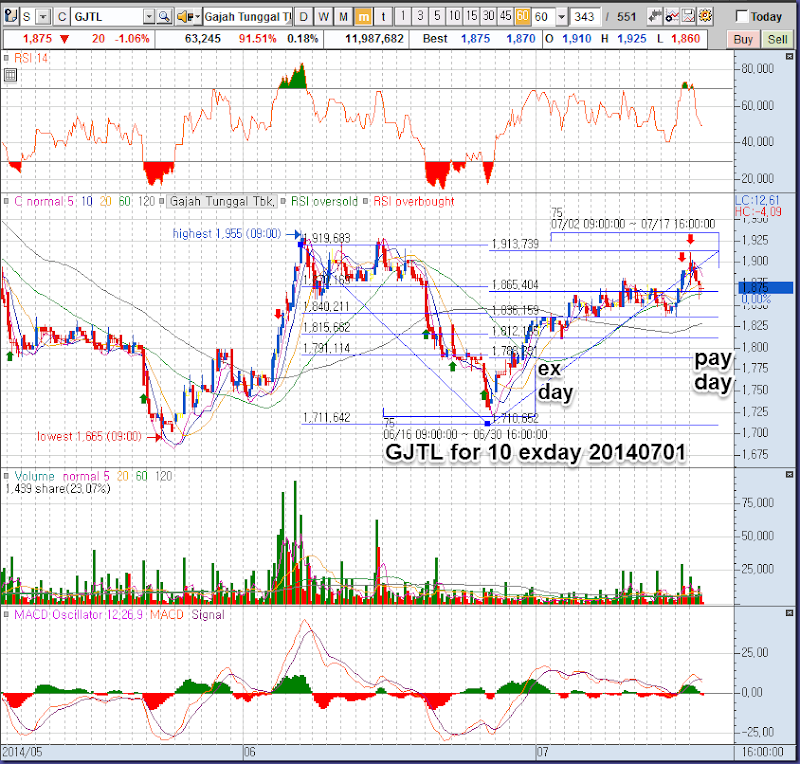Switch to Daily chart with D
Image resolution: width=800 pixels, height=764 pixels.
(x=304, y=17)
